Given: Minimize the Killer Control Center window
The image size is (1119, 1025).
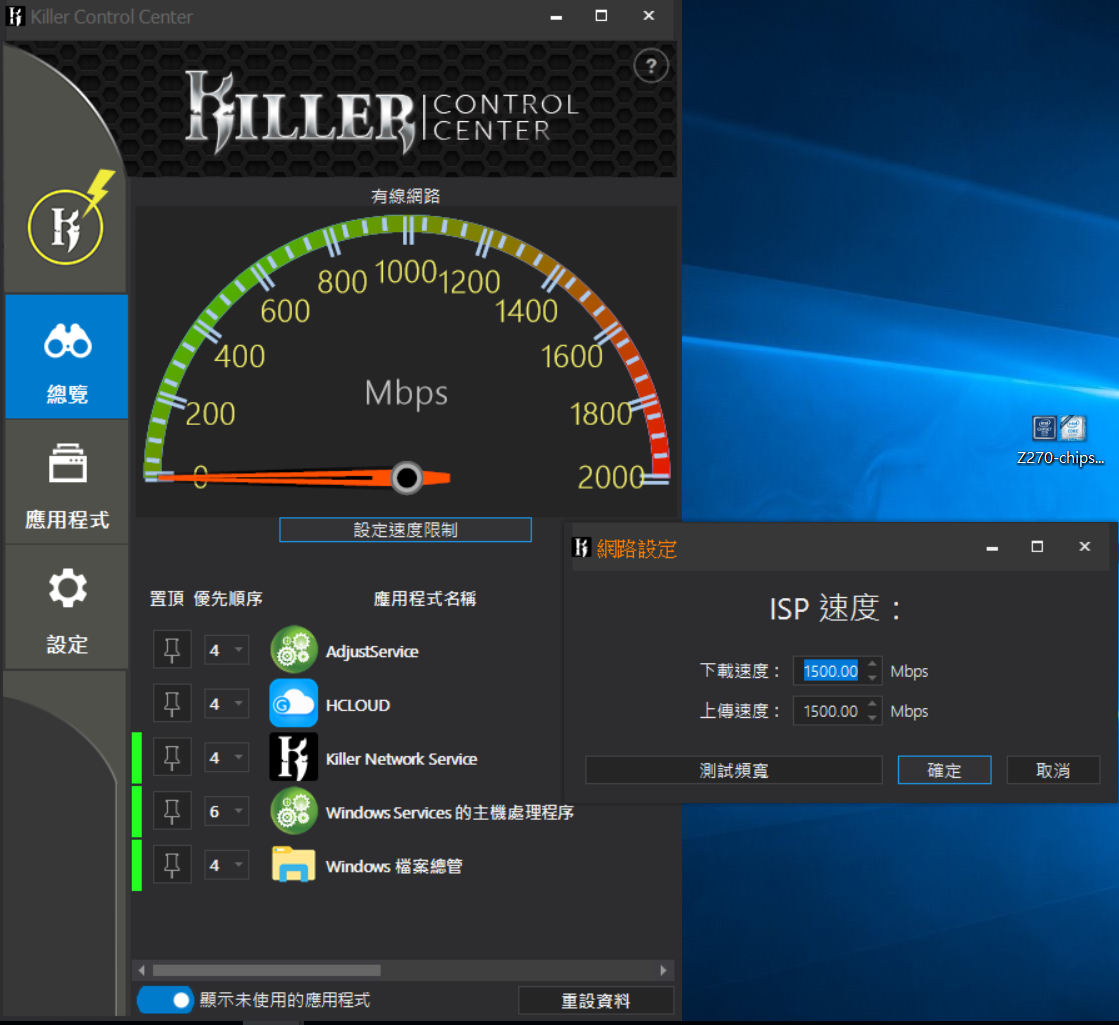Looking at the screenshot, I should pos(556,16).
